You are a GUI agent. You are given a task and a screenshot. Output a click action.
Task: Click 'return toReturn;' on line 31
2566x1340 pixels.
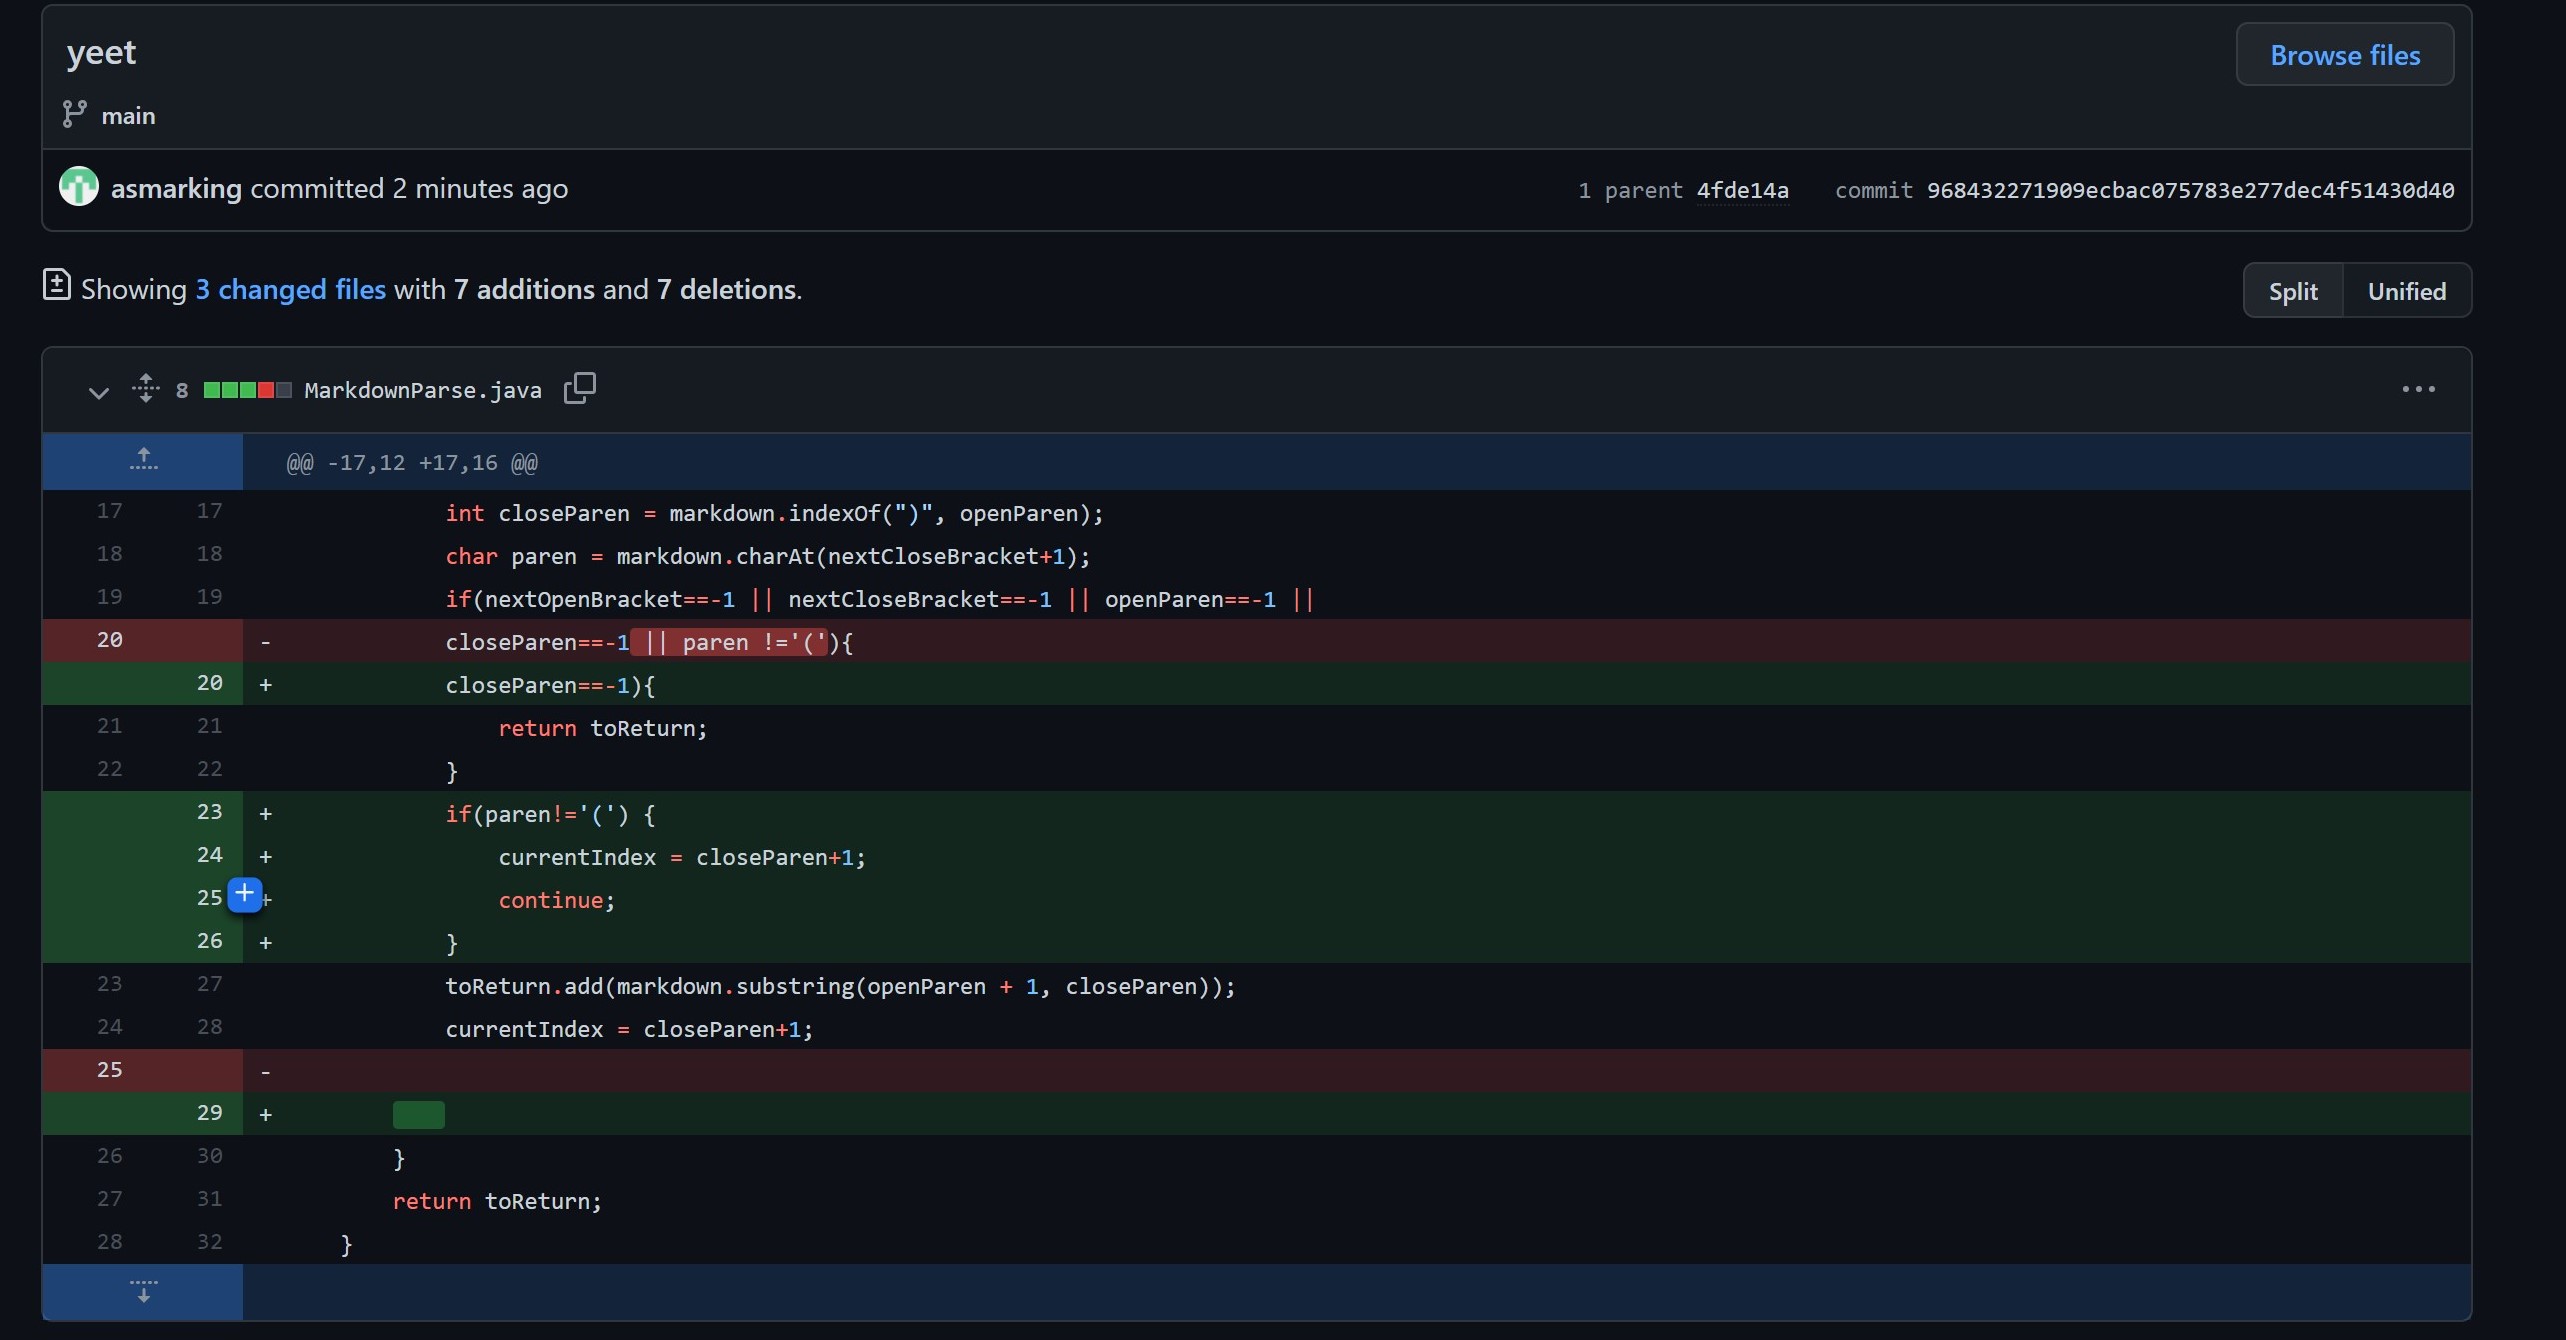click(x=497, y=1201)
